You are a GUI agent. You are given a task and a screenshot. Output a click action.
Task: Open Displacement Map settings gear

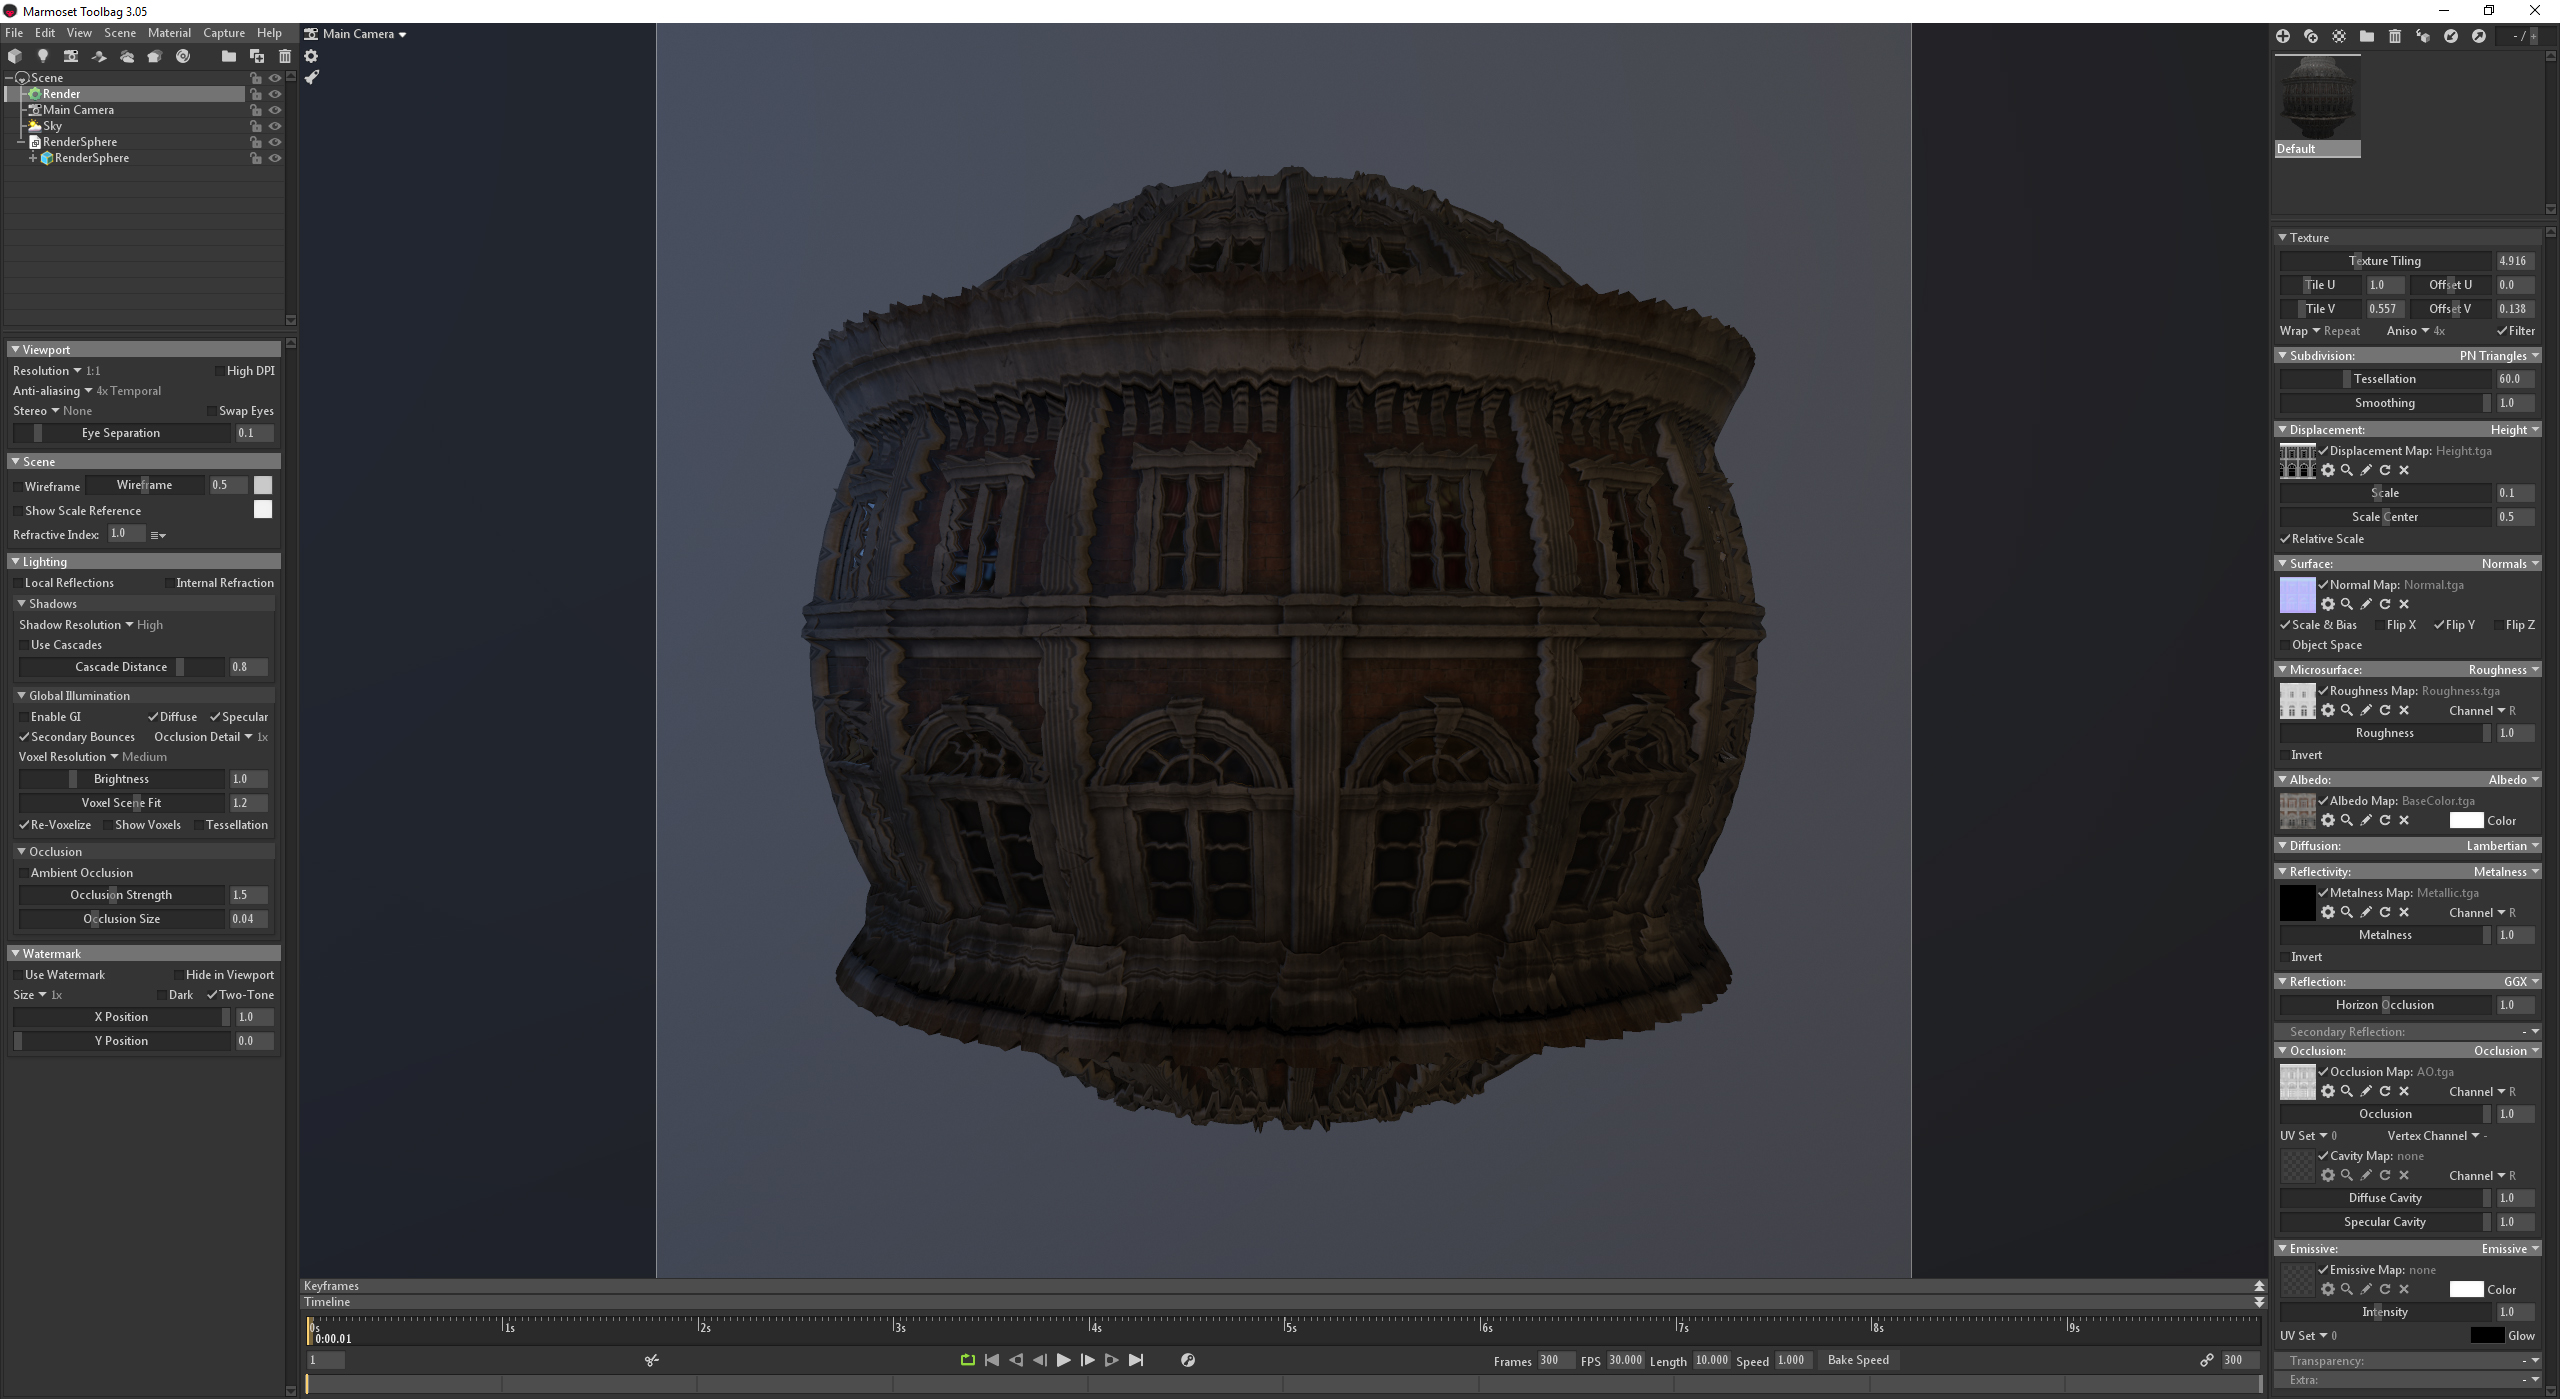tap(2328, 470)
